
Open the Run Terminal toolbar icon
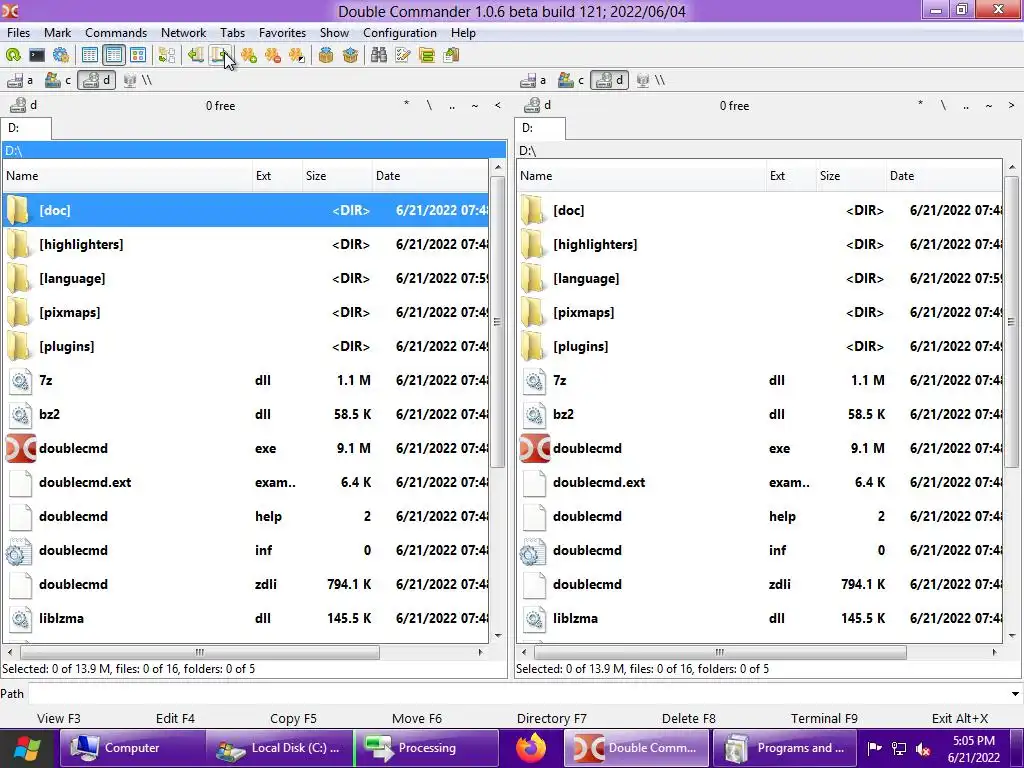(37, 56)
